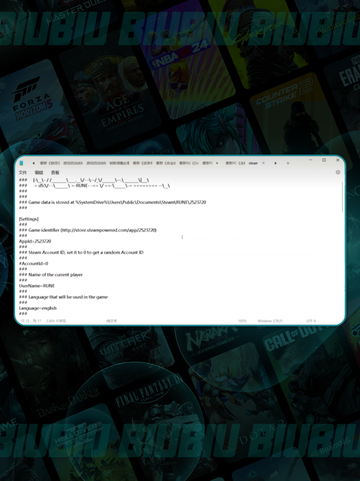360x481 pixels.
Task: Place cursor on the UserName=RUNE line
Action: click(x=37, y=286)
